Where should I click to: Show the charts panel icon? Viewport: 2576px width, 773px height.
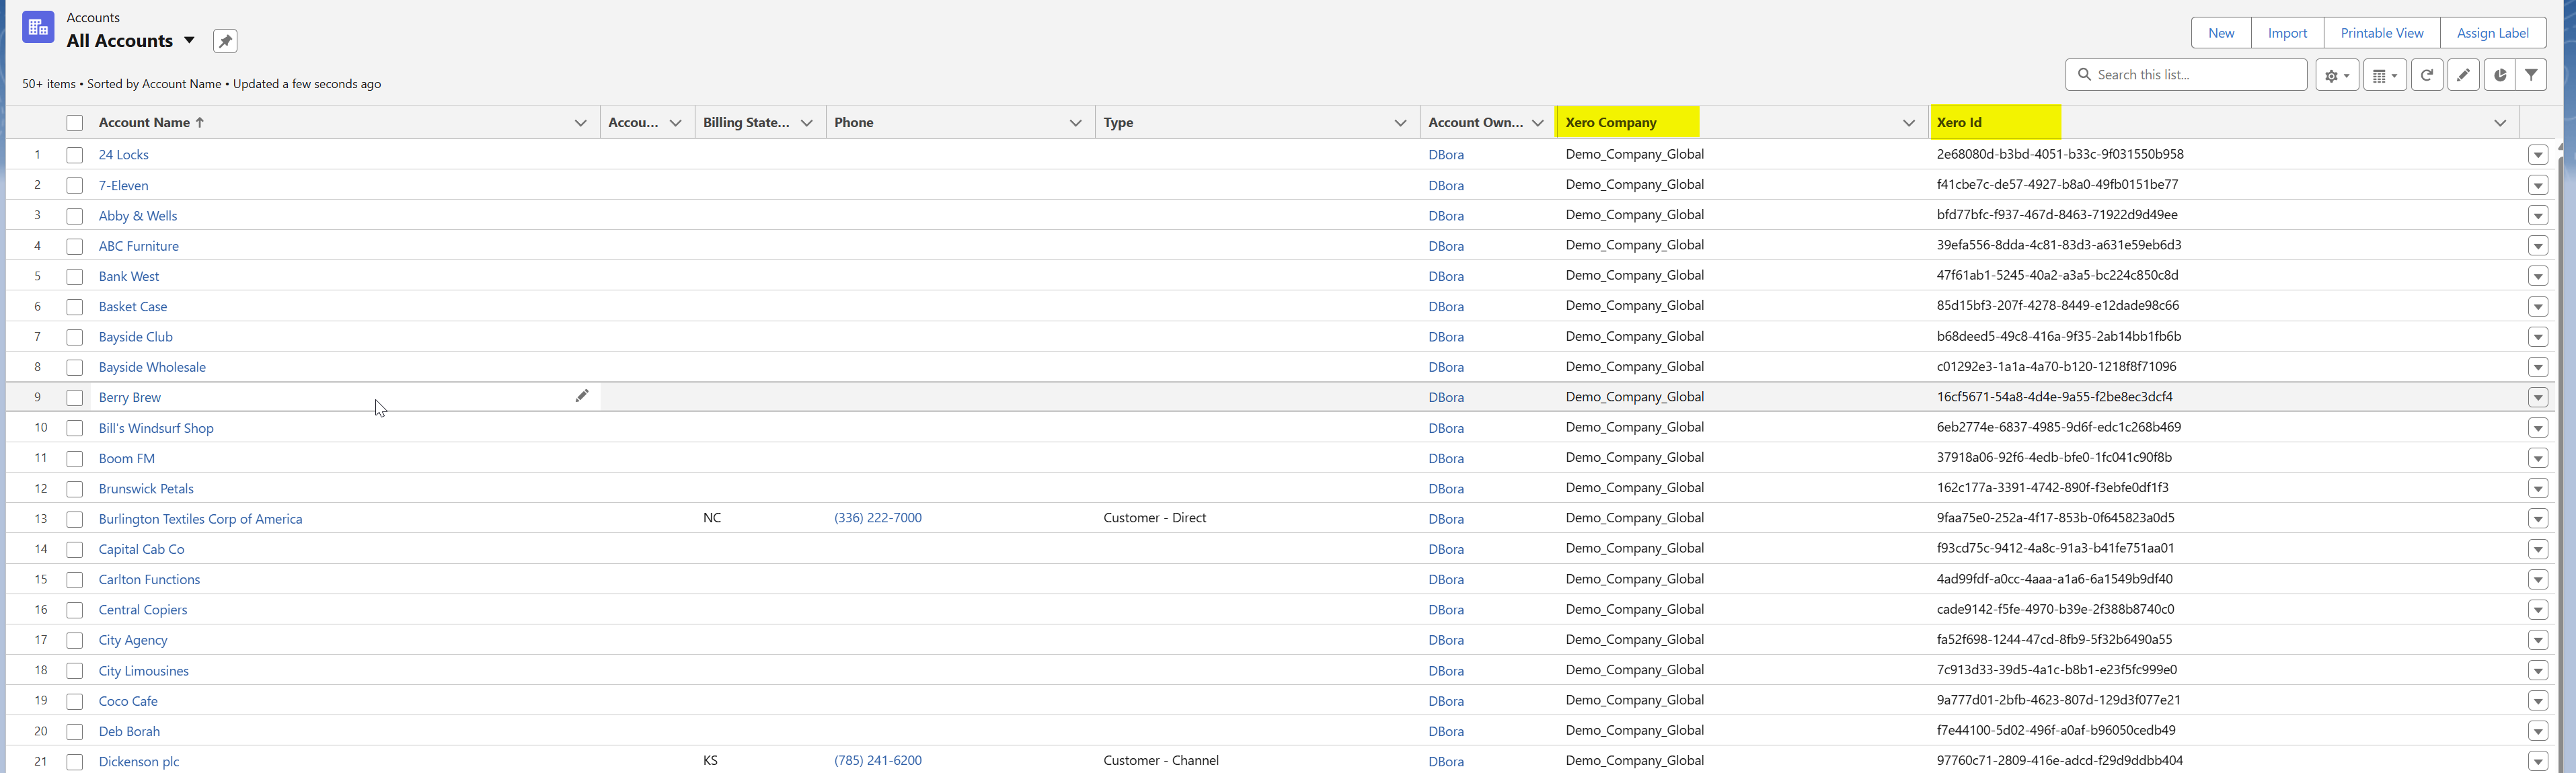point(2499,75)
